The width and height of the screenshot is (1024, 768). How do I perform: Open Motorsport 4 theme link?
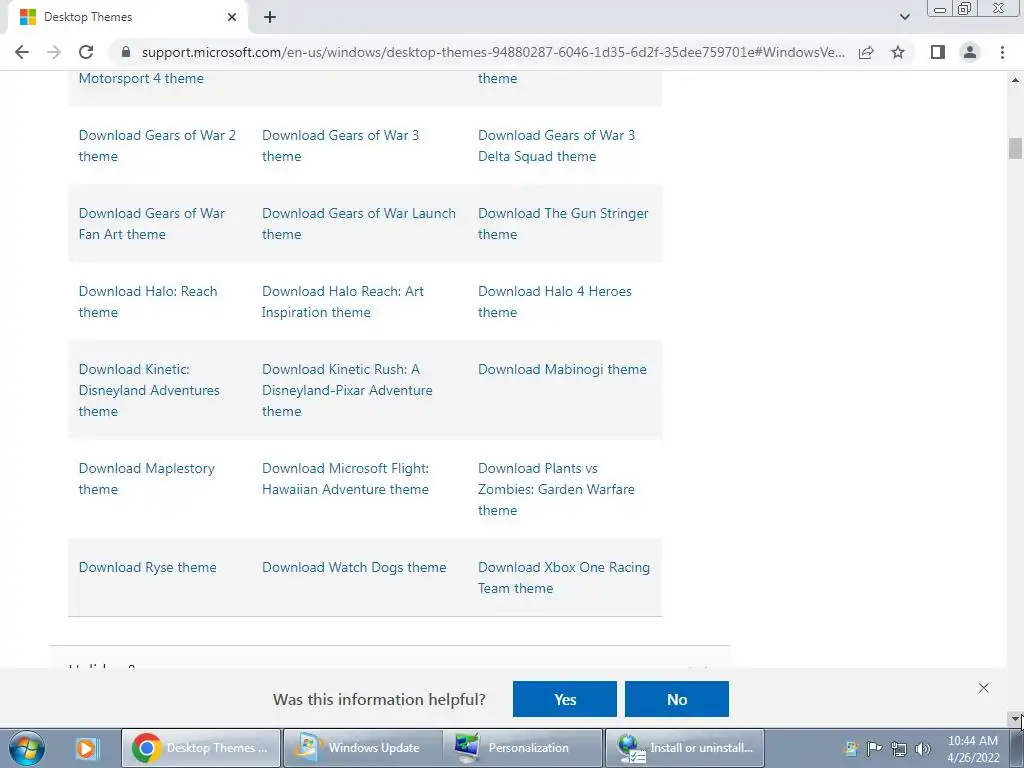click(141, 78)
